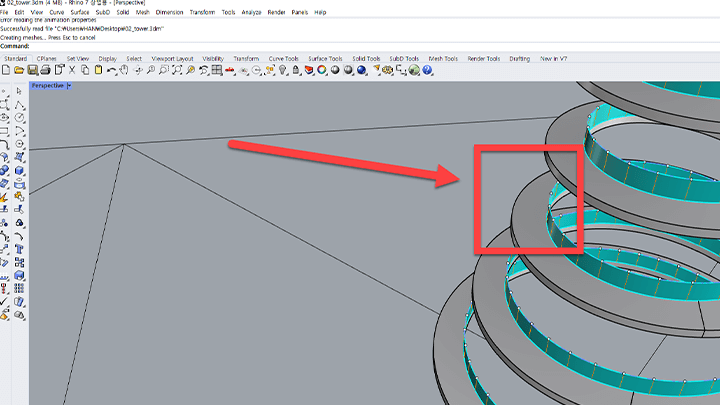This screenshot has height=405, width=720.
Task: Toggle light bulb visibility icon
Action: click(x=282, y=70)
